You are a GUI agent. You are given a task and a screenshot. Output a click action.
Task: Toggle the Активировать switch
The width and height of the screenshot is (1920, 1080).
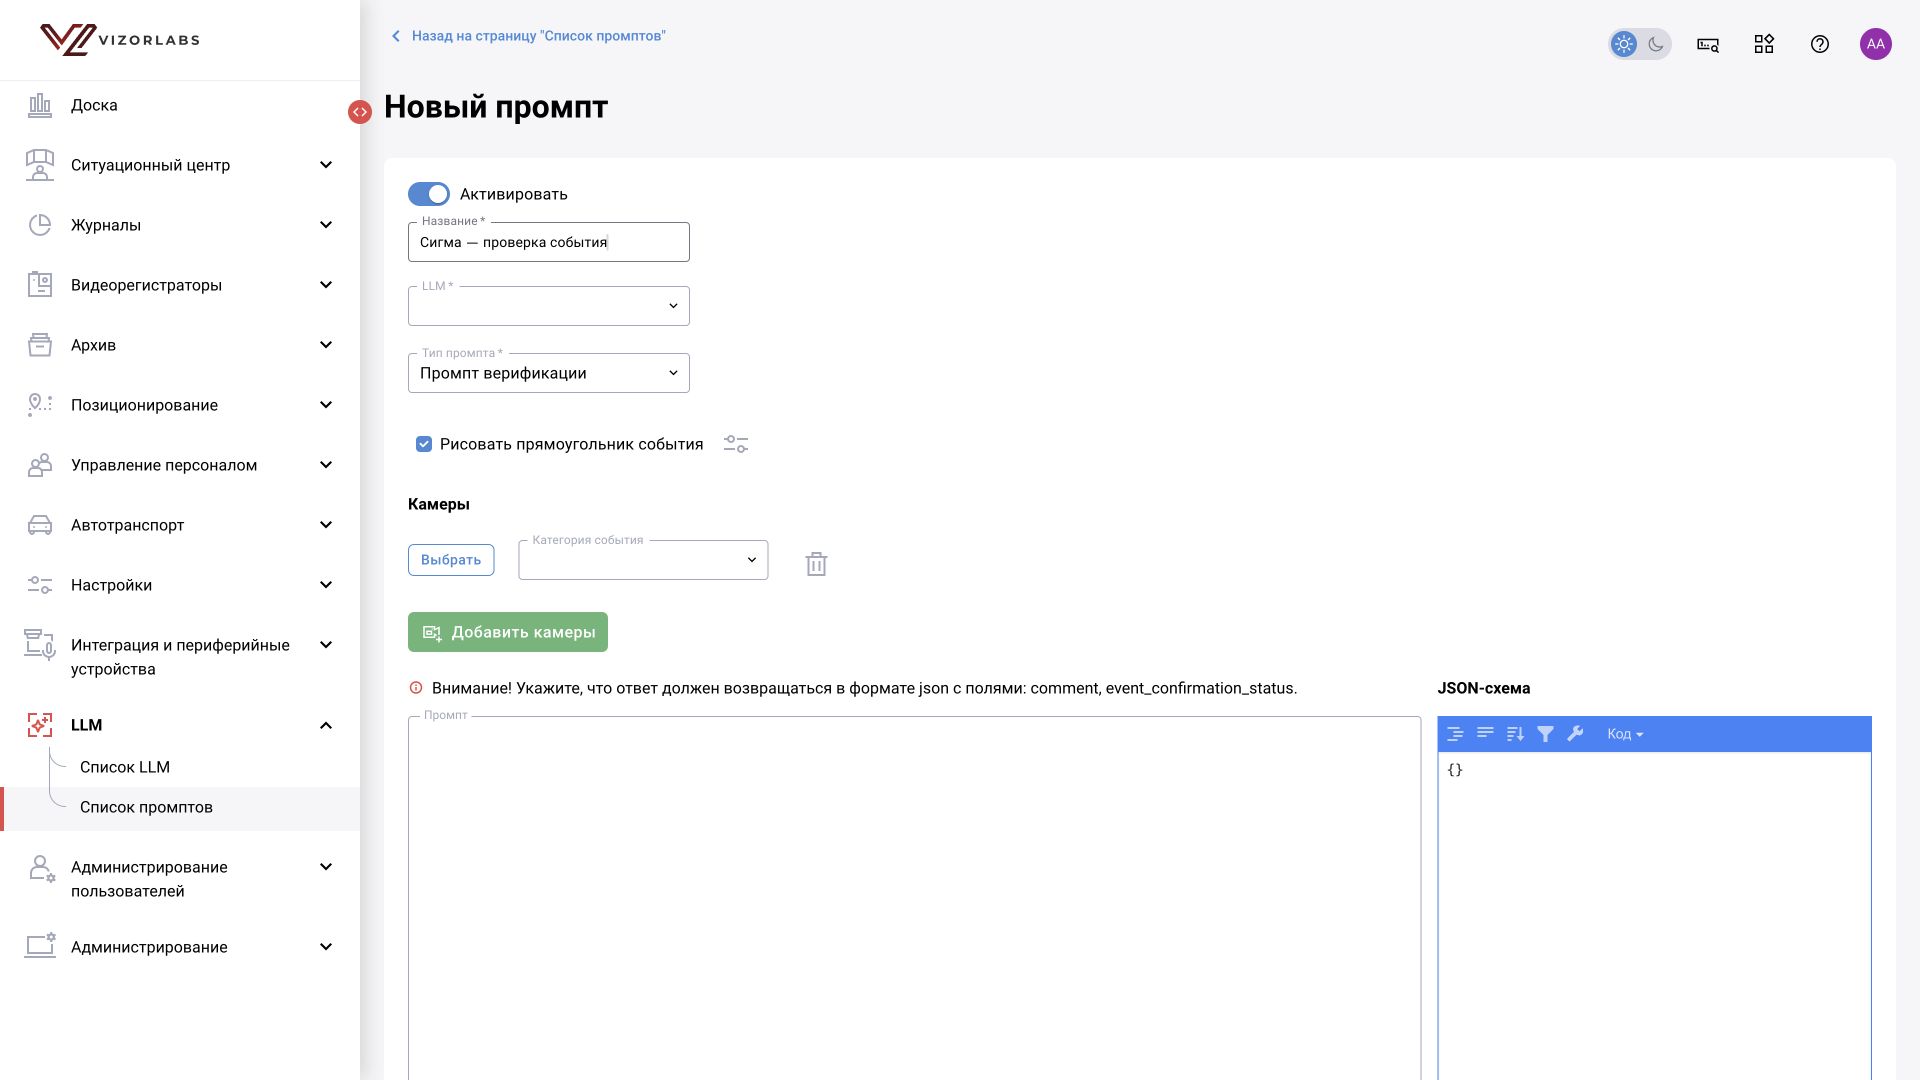point(429,194)
